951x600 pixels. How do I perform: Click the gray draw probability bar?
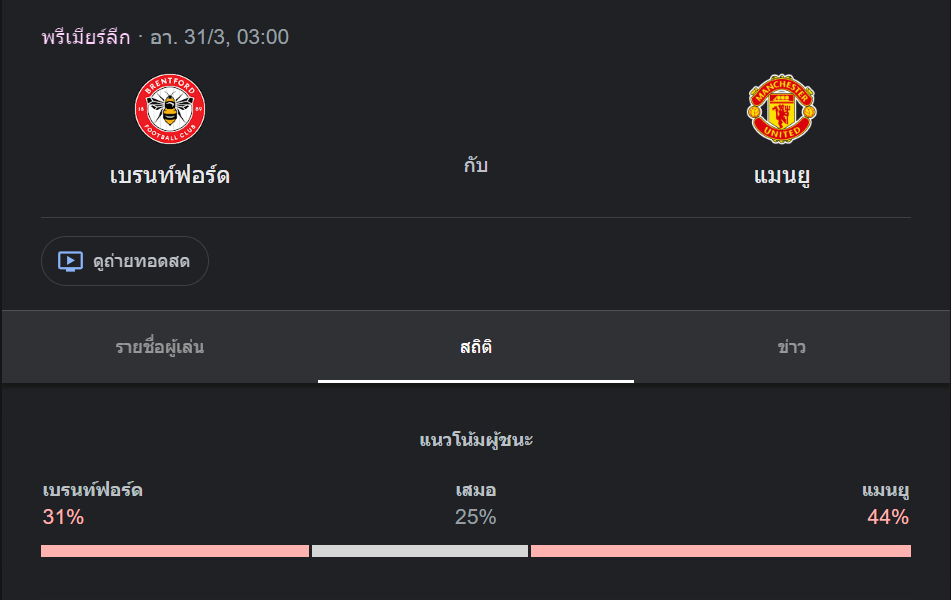(x=420, y=551)
